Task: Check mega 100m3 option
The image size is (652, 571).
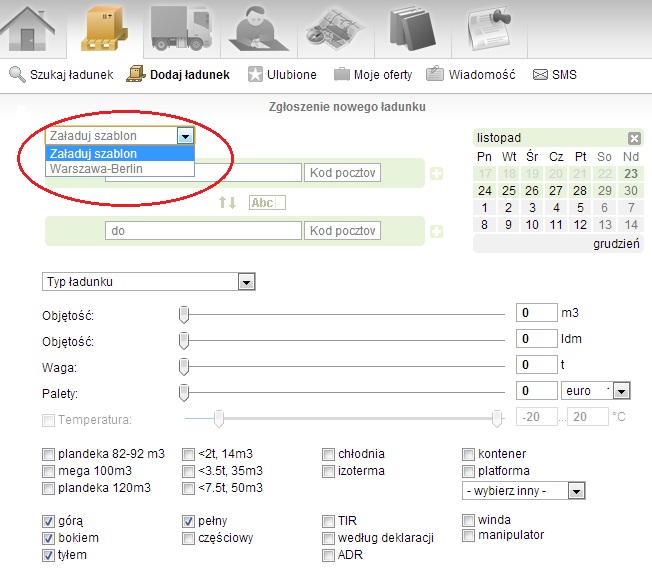Action: [x=48, y=471]
